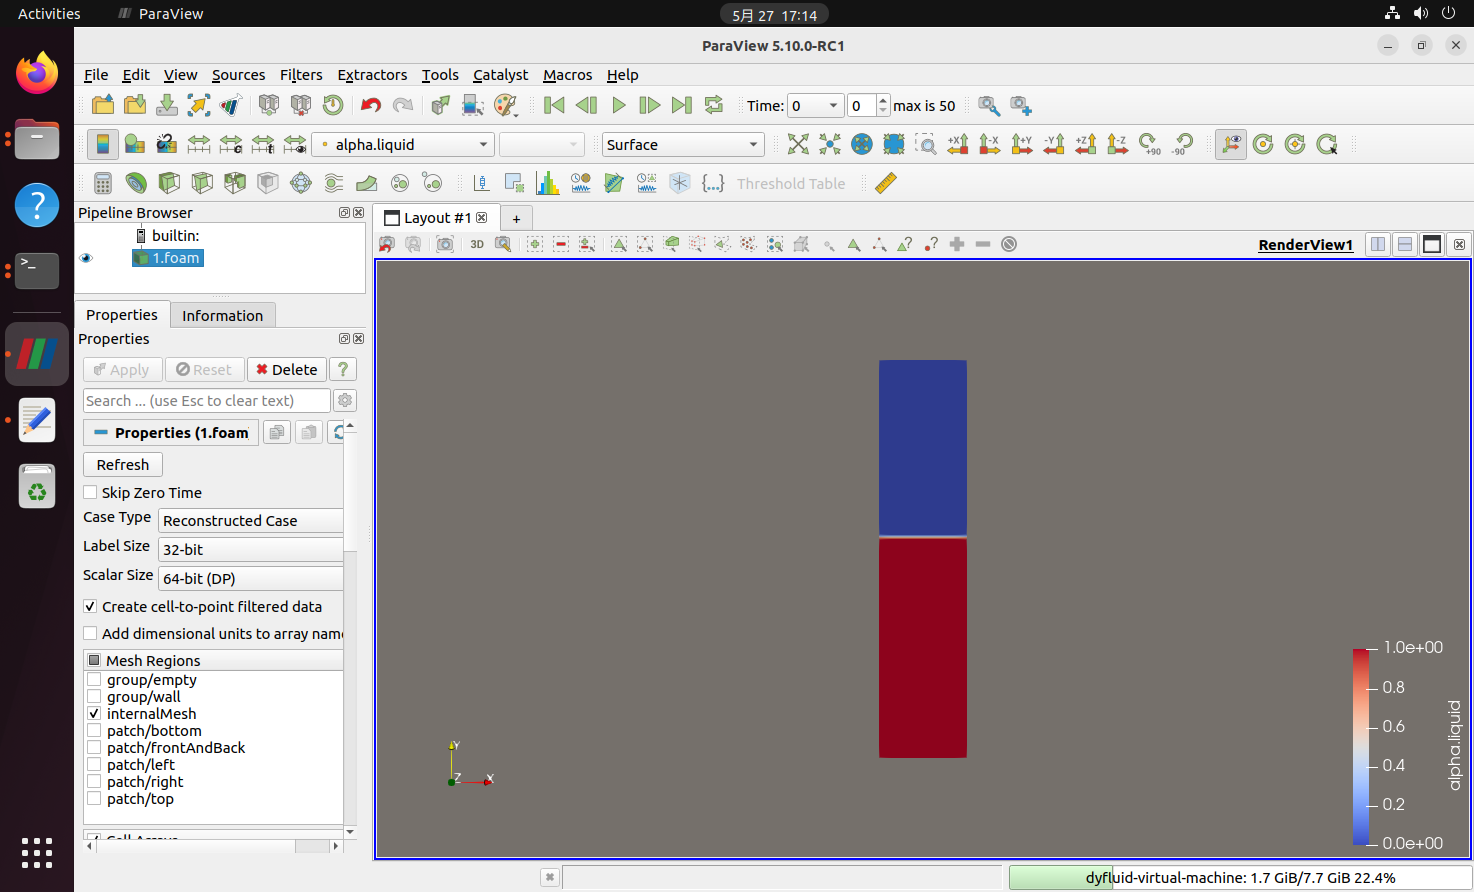Viewport: 1474px width, 892px height.
Task: Open the Catalyst menu
Action: pos(500,75)
